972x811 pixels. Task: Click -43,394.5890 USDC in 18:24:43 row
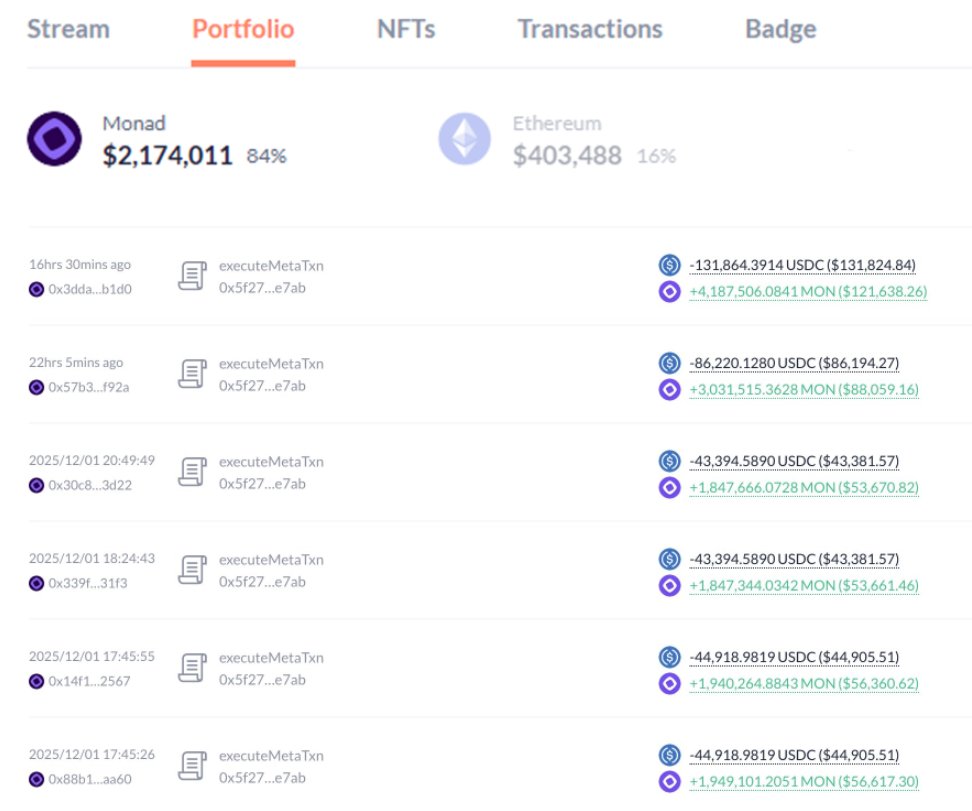(794, 559)
